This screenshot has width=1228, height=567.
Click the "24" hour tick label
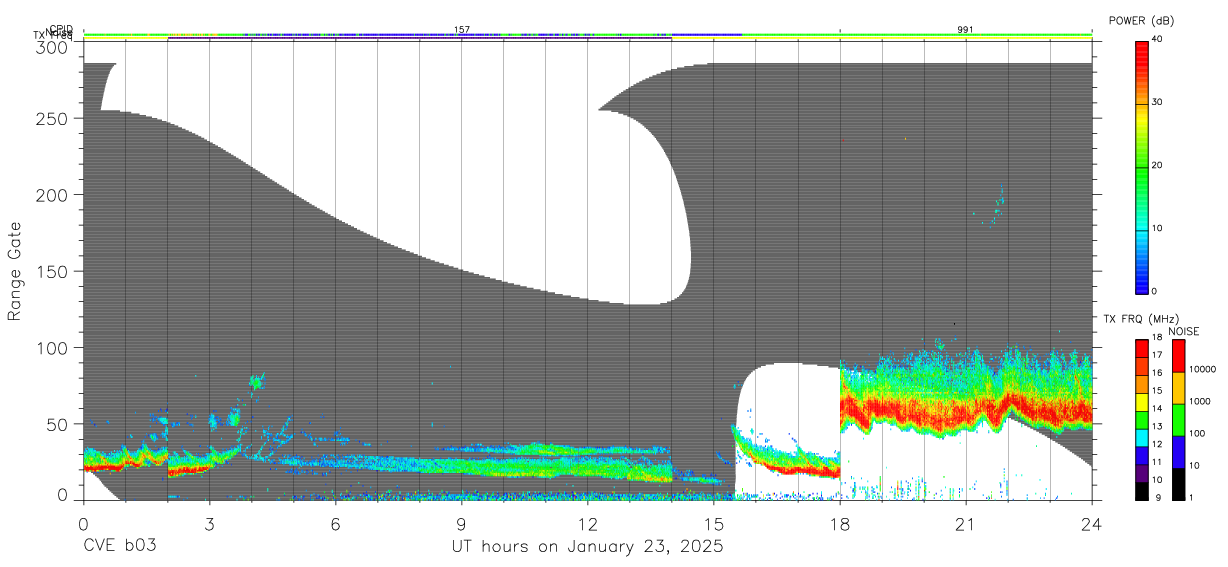coord(1091,523)
